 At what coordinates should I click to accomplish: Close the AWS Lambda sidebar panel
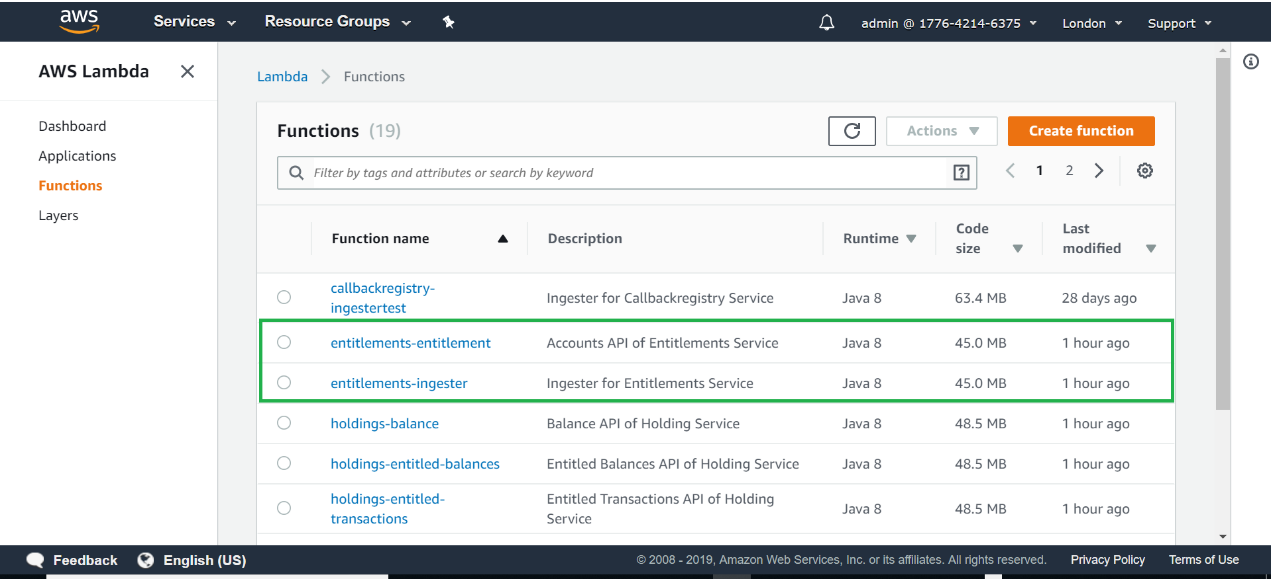point(187,71)
